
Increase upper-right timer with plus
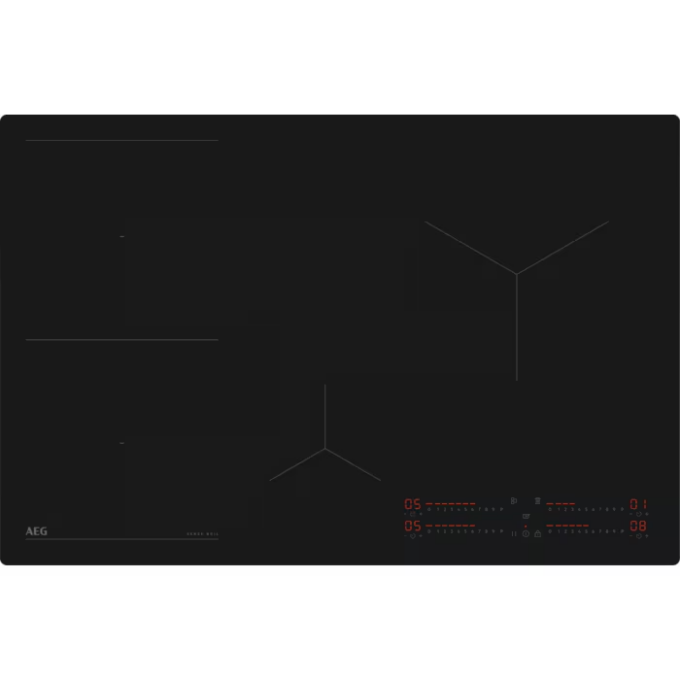point(647,514)
